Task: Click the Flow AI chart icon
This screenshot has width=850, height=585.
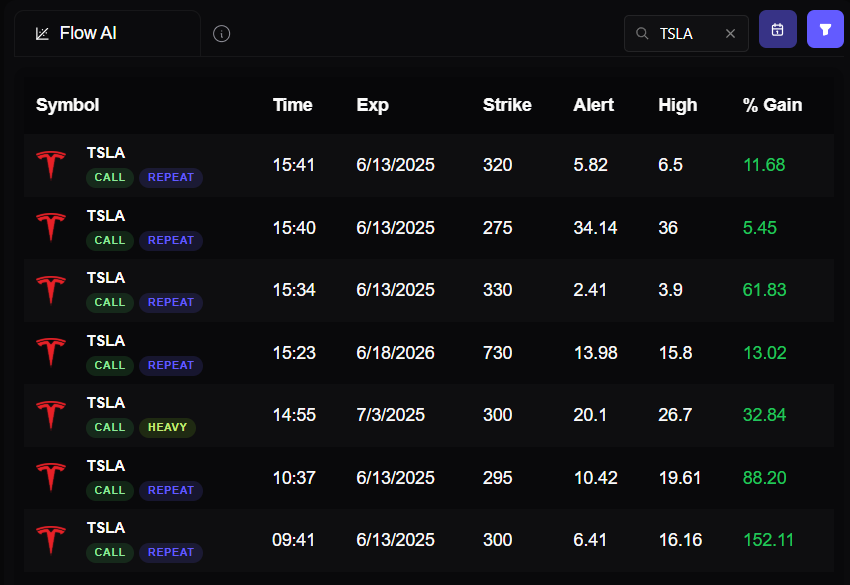Action: coord(42,34)
